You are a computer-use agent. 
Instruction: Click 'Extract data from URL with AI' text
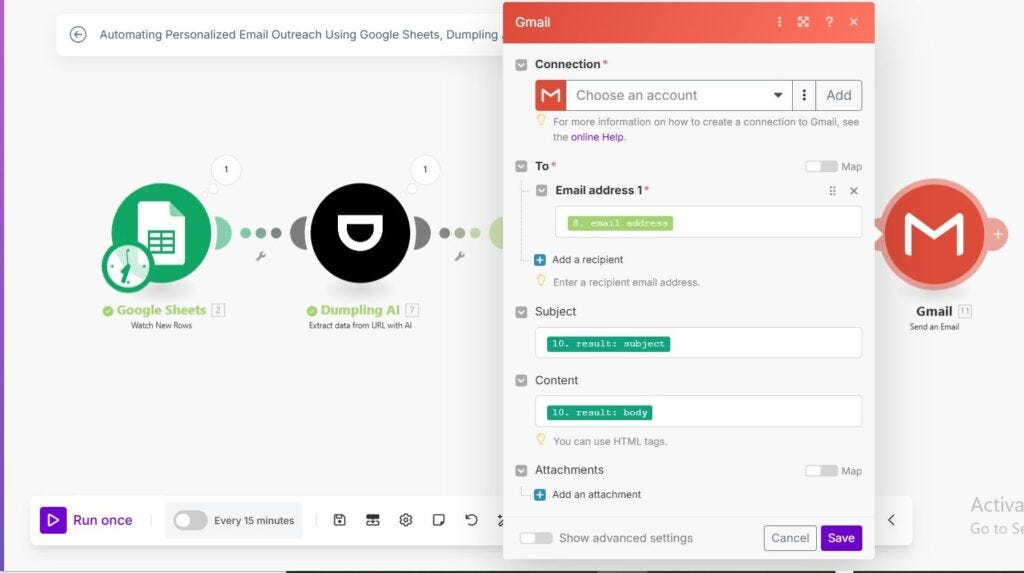coord(360,325)
